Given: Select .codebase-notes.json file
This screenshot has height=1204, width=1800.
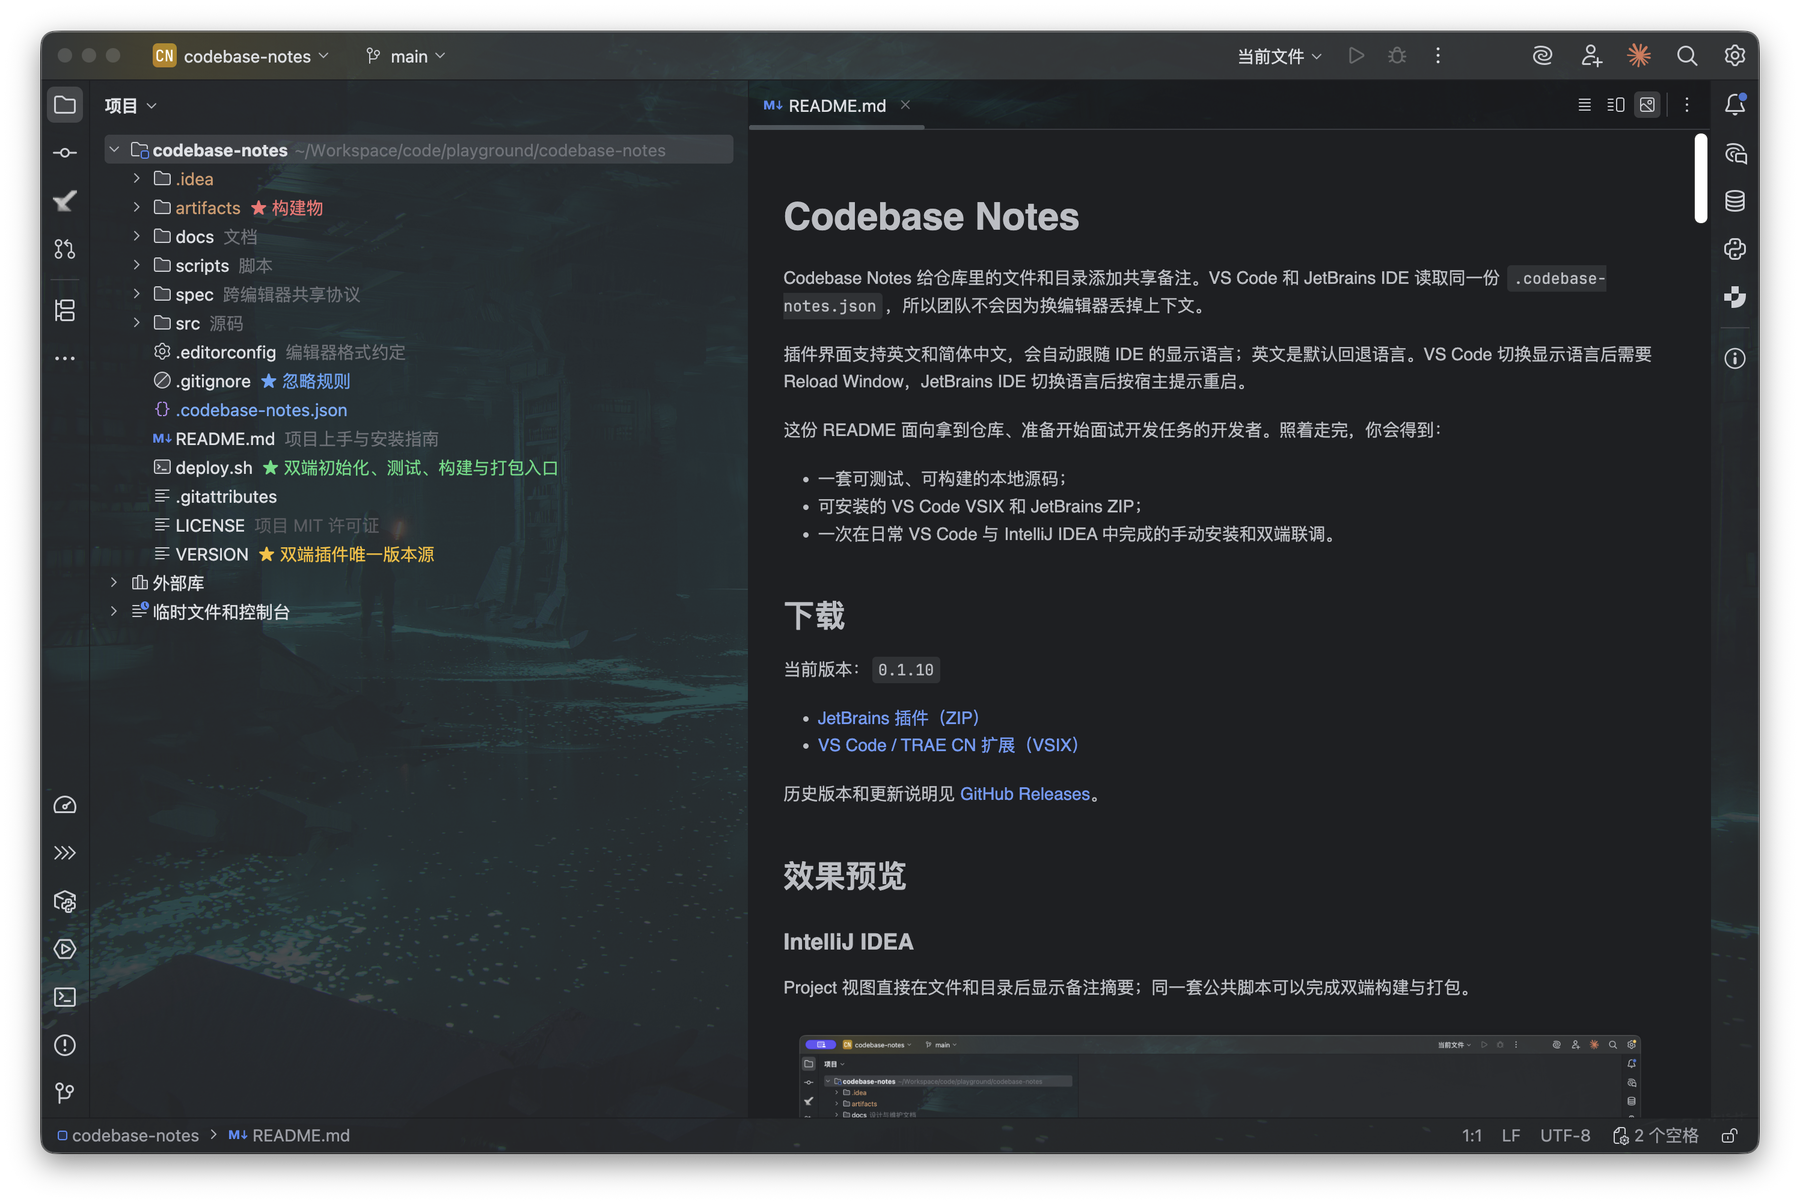Looking at the screenshot, I should tap(261, 410).
